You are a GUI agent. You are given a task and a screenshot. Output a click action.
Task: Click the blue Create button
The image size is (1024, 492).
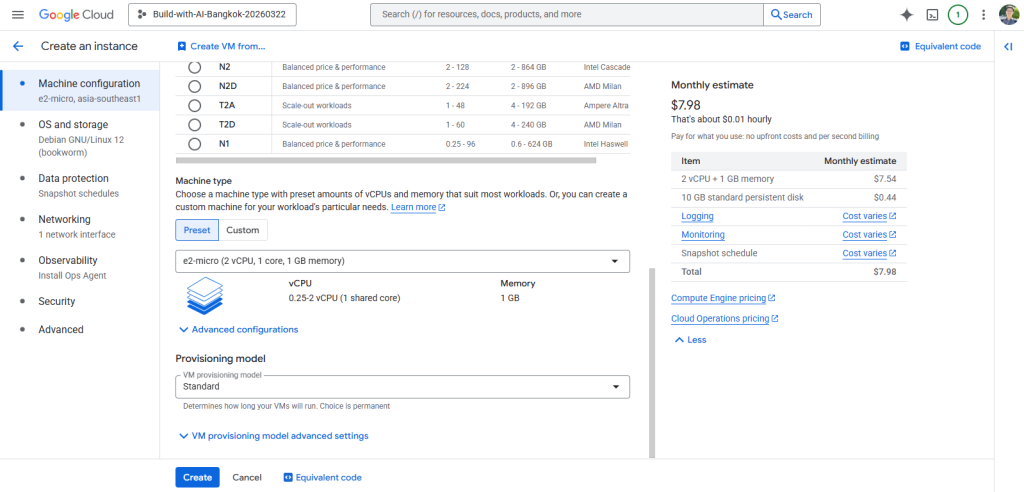click(197, 477)
